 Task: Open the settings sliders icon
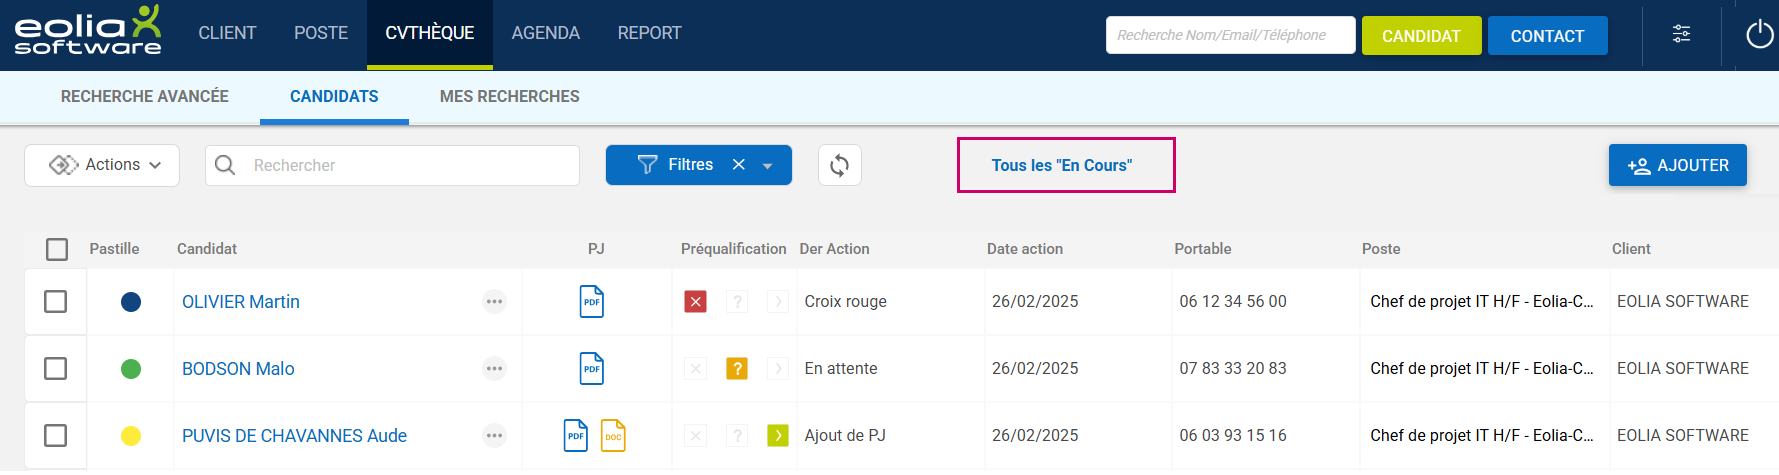(x=1681, y=34)
